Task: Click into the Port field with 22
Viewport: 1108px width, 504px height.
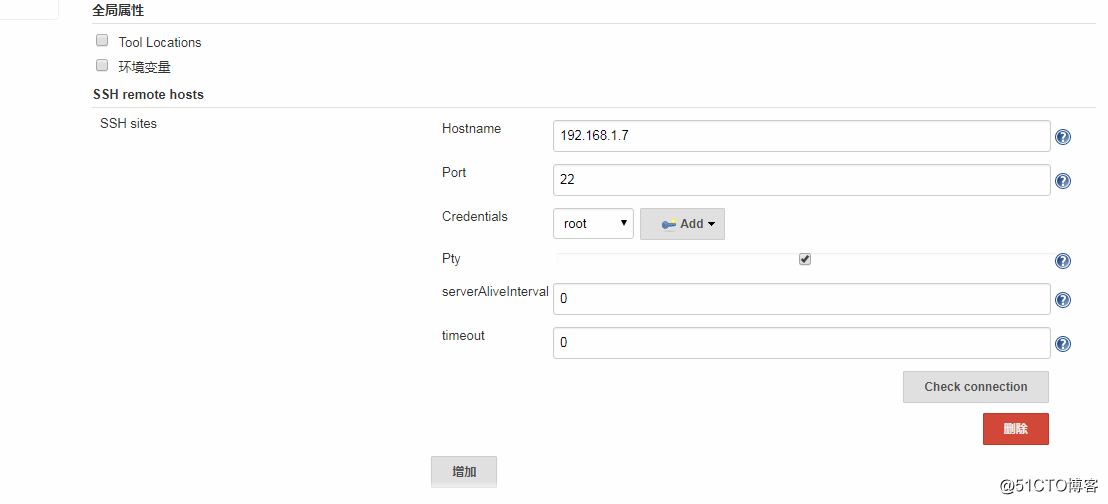Action: click(801, 180)
